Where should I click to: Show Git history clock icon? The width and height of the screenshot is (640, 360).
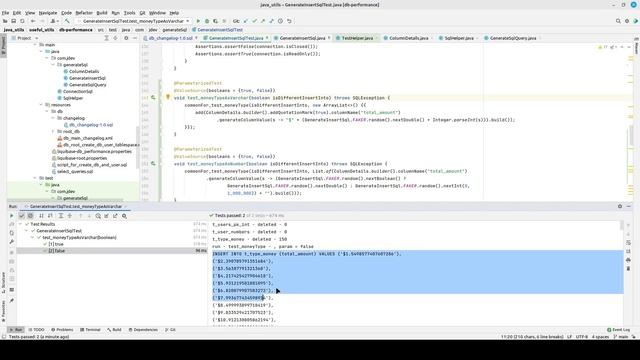tap(280, 21)
